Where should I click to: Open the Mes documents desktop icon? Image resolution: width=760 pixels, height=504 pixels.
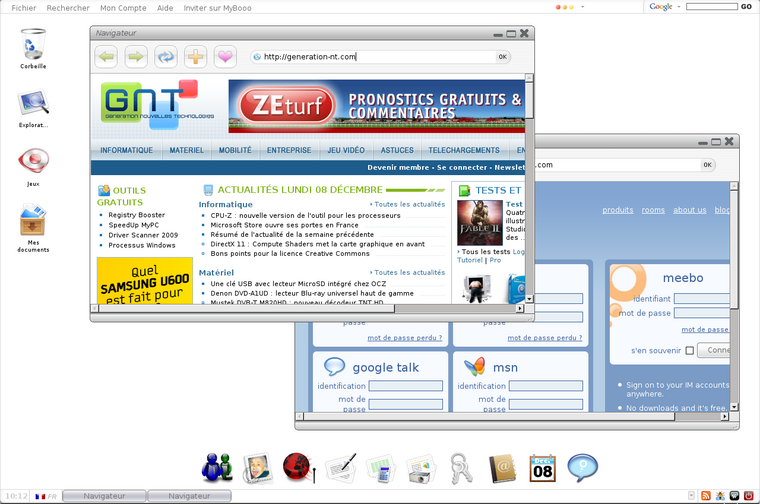coord(33,220)
